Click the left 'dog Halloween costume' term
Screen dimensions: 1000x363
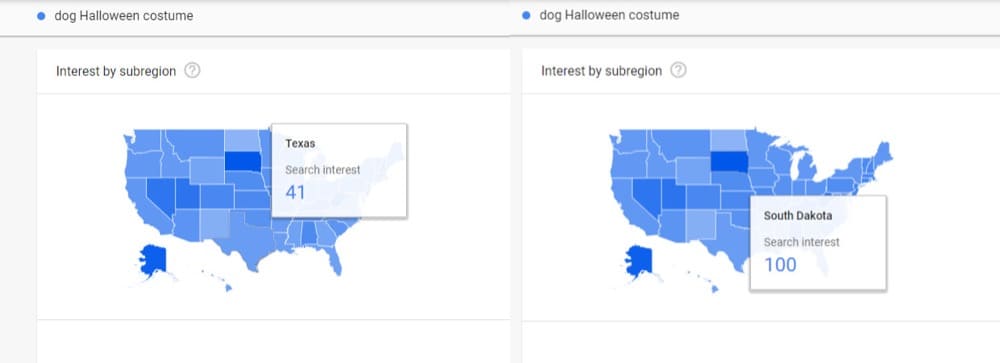(x=124, y=17)
